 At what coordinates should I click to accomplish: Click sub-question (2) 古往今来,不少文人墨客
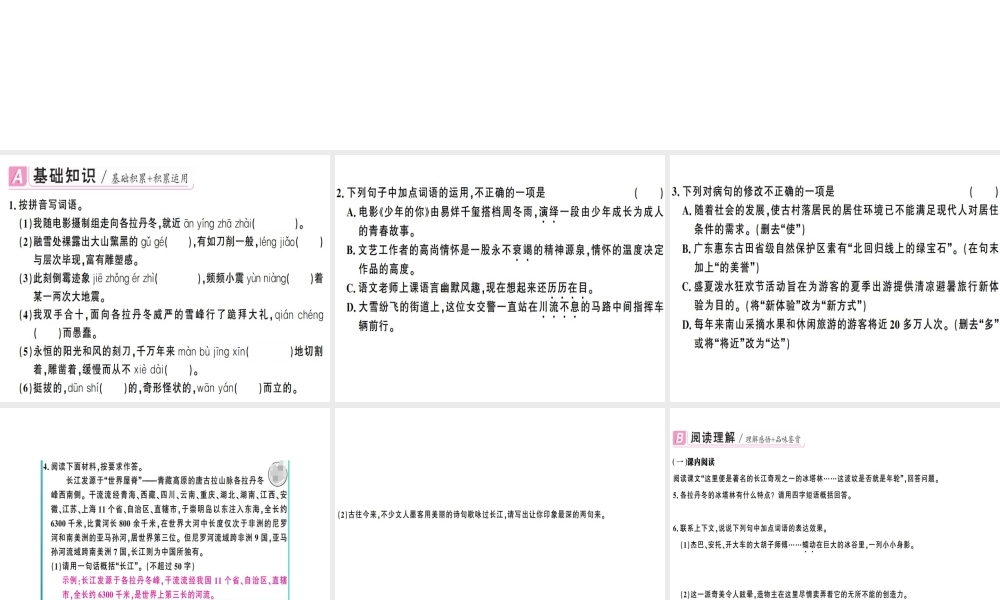tap(471, 515)
